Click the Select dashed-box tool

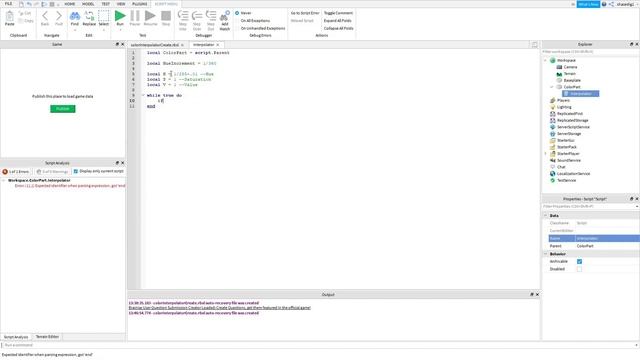[104, 19]
